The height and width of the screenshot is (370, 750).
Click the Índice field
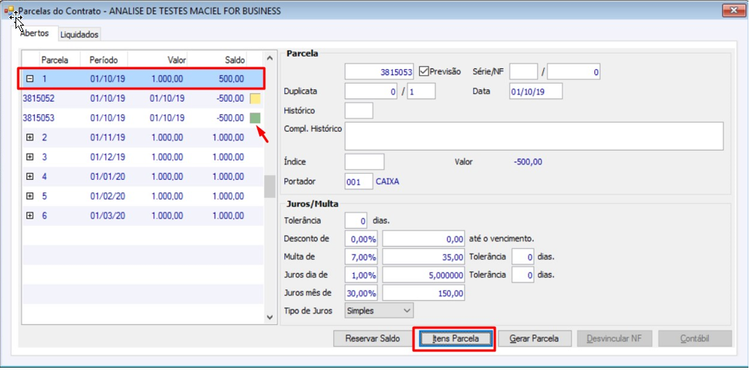[x=364, y=162]
